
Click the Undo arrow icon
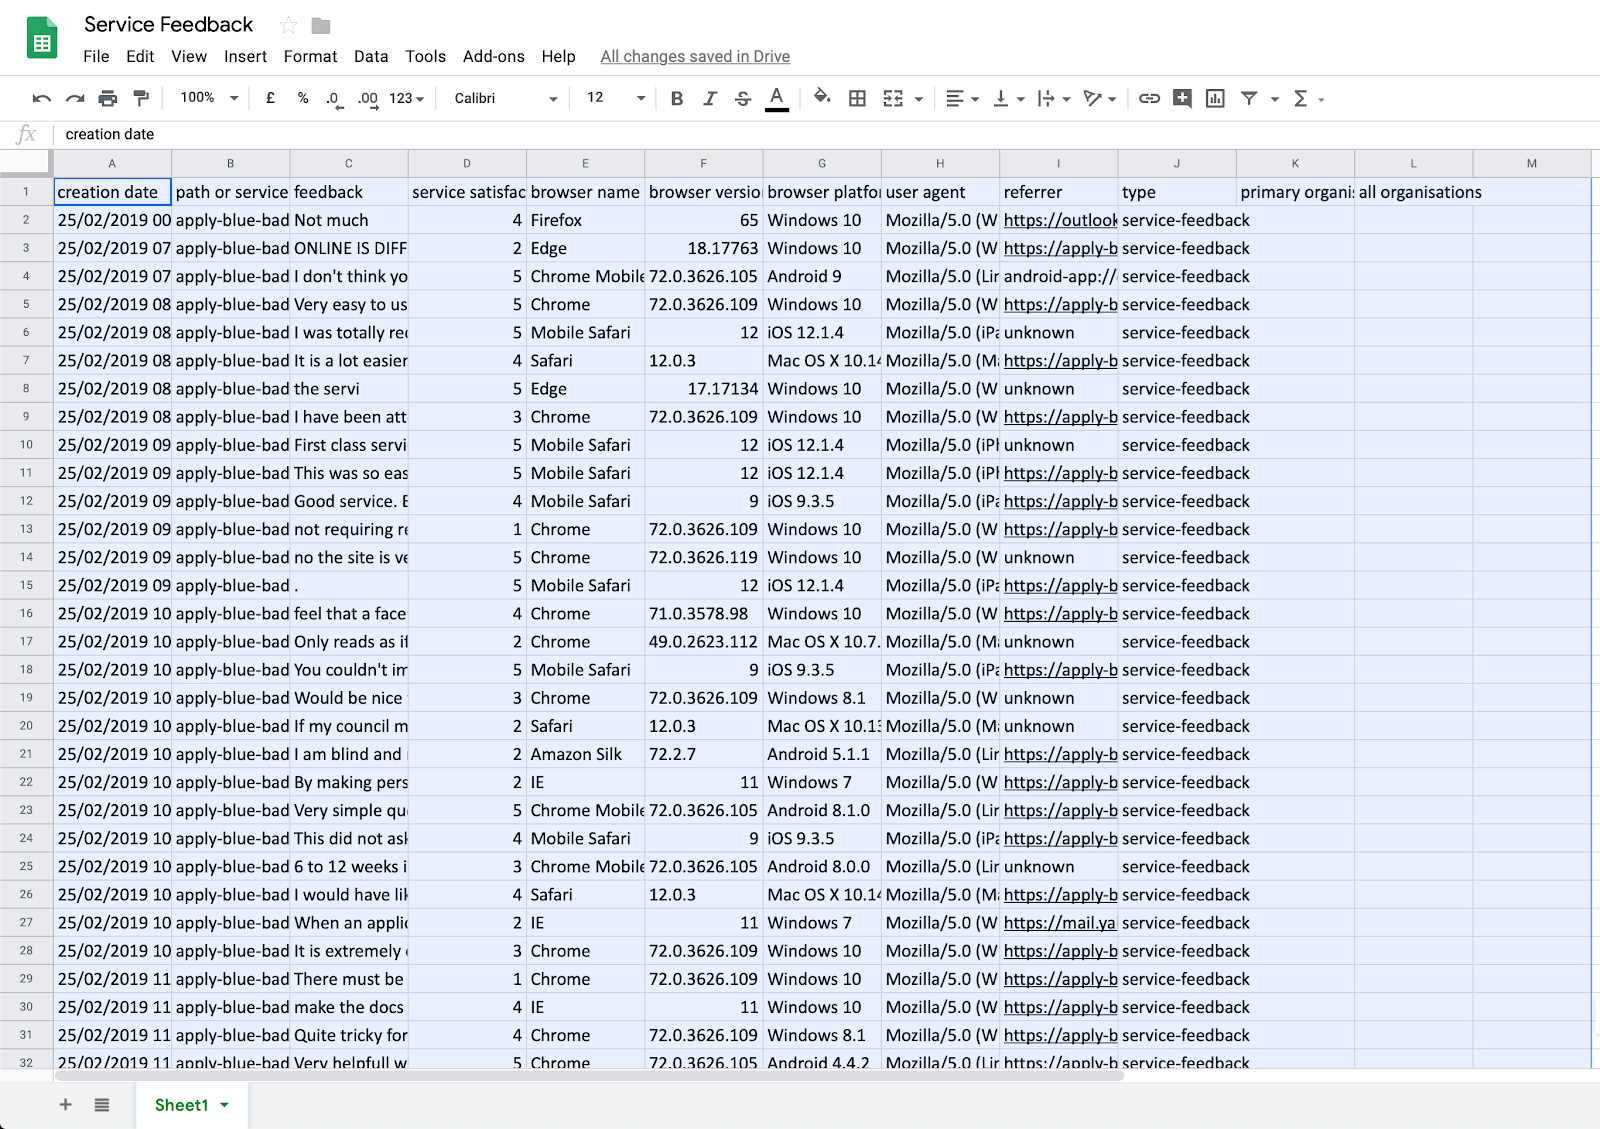point(41,98)
